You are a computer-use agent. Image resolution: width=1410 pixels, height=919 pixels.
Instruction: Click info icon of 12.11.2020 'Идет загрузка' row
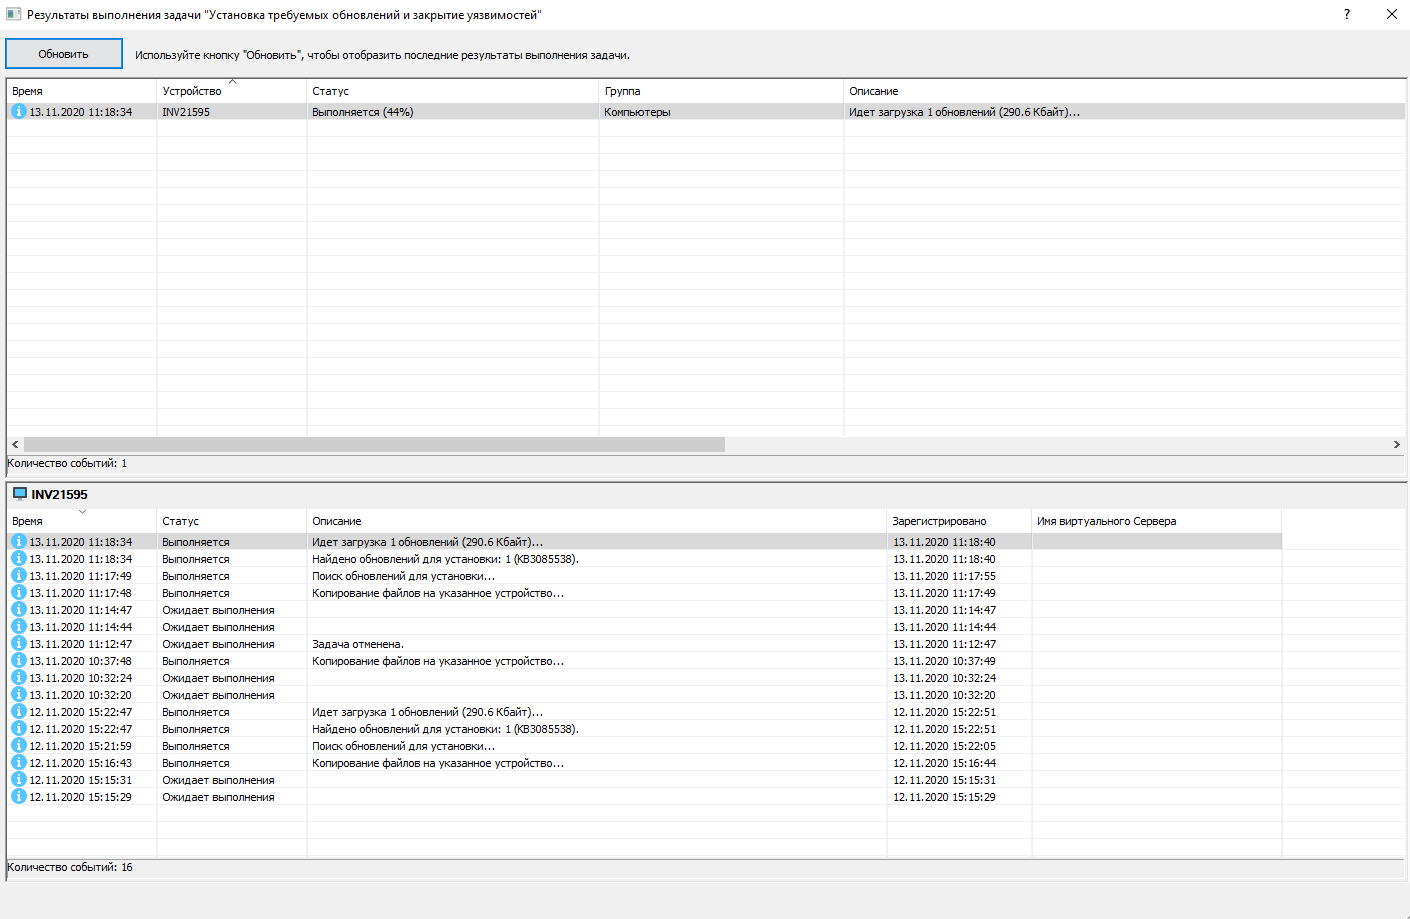(x=18, y=712)
